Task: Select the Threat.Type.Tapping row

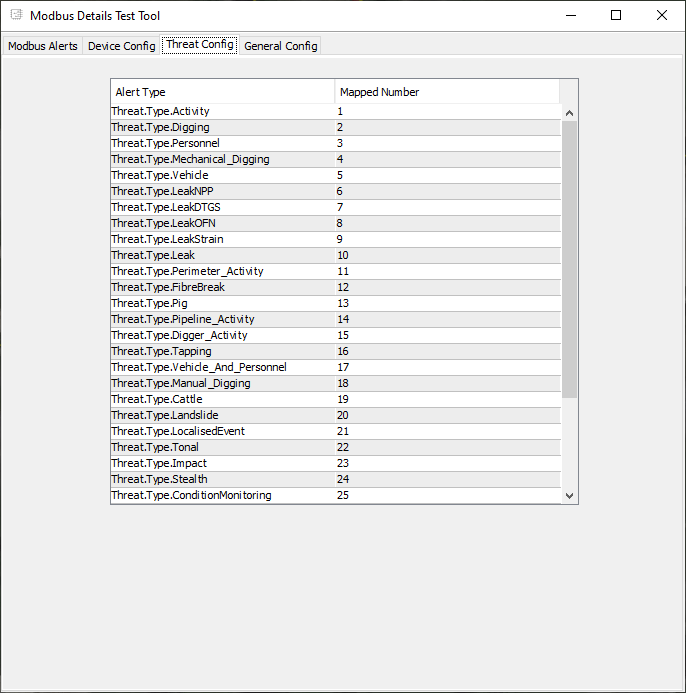Action: coord(336,351)
